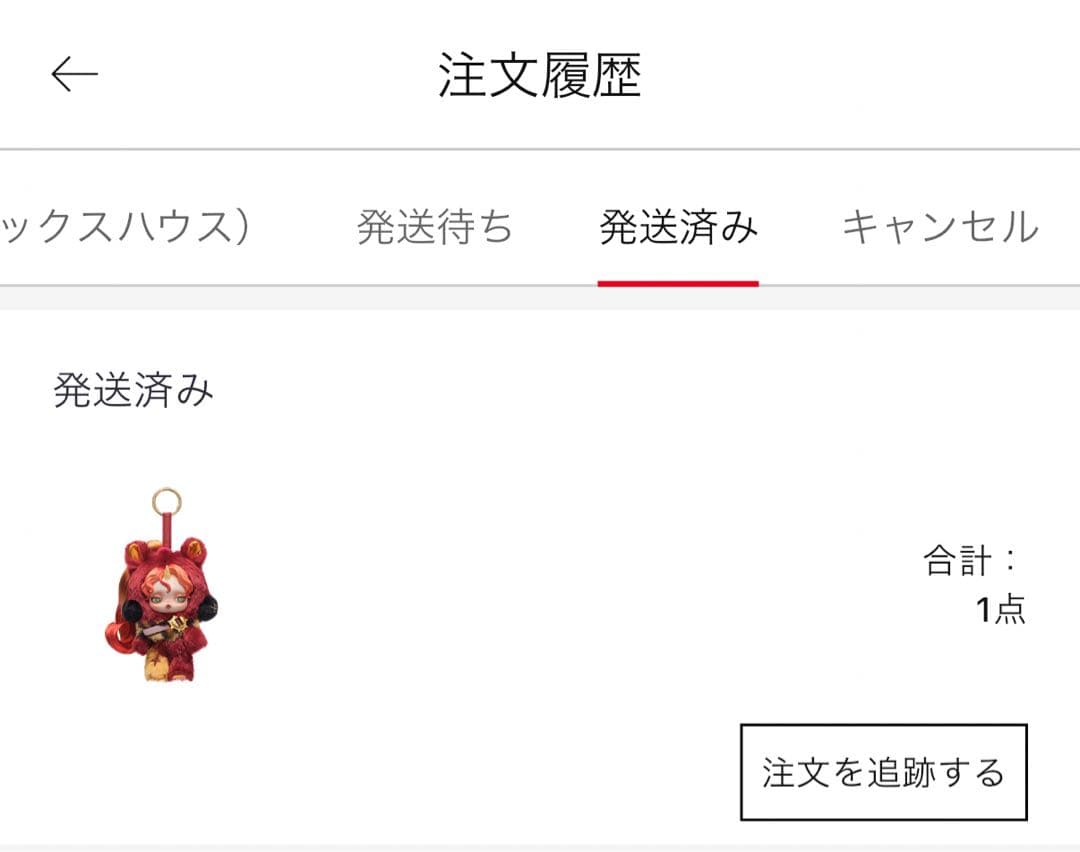Go back using the left arrow icon
Viewport: 1080px width, 852px height.
pyautogui.click(x=74, y=74)
